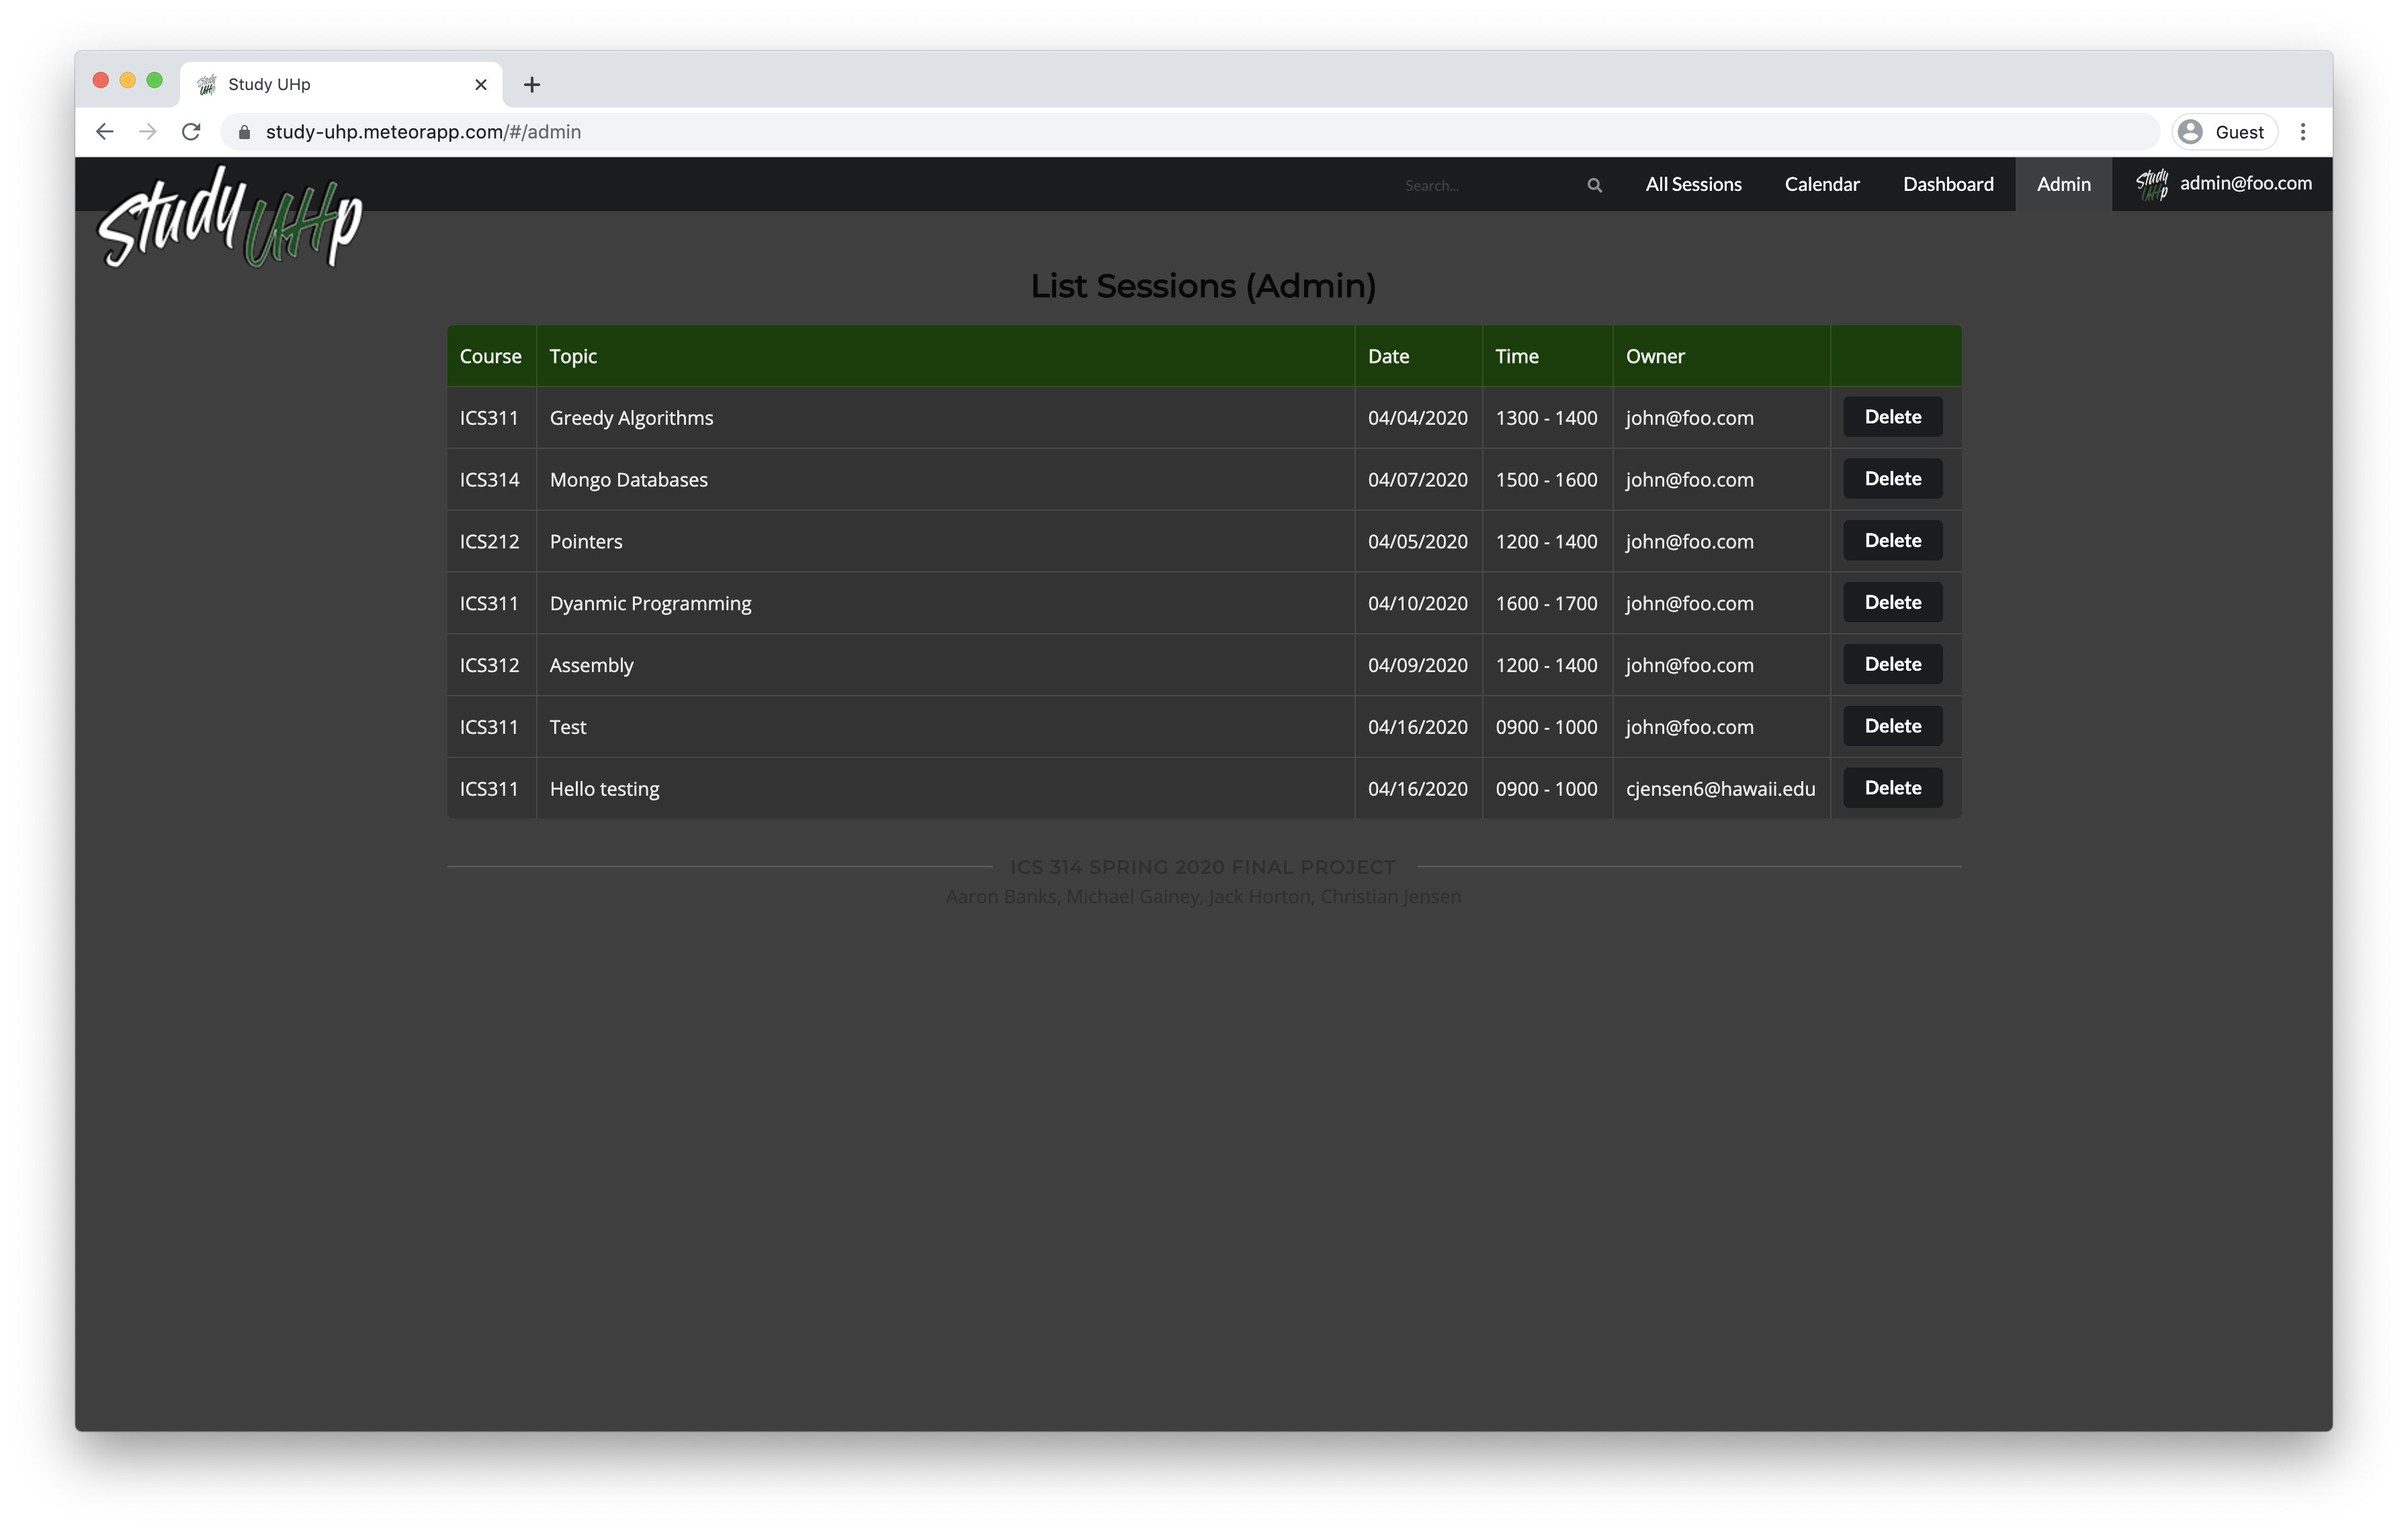This screenshot has width=2408, height=1531.
Task: Click the Hello testing topic cell
Action: (x=945, y=789)
